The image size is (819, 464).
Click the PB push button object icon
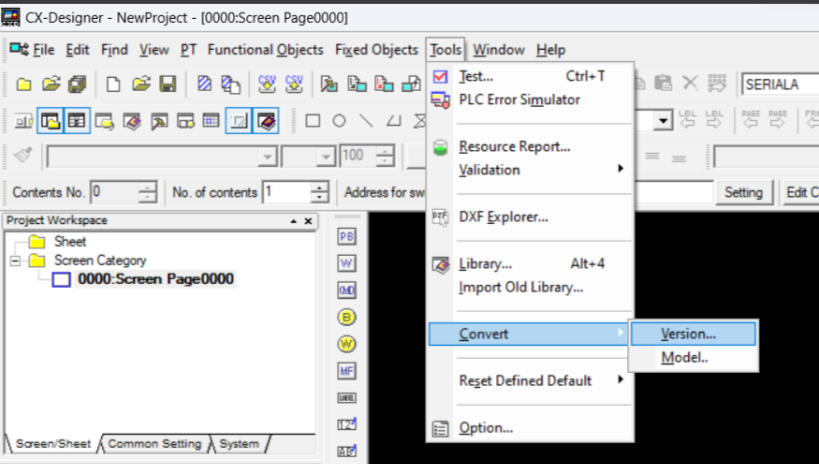[x=347, y=237]
